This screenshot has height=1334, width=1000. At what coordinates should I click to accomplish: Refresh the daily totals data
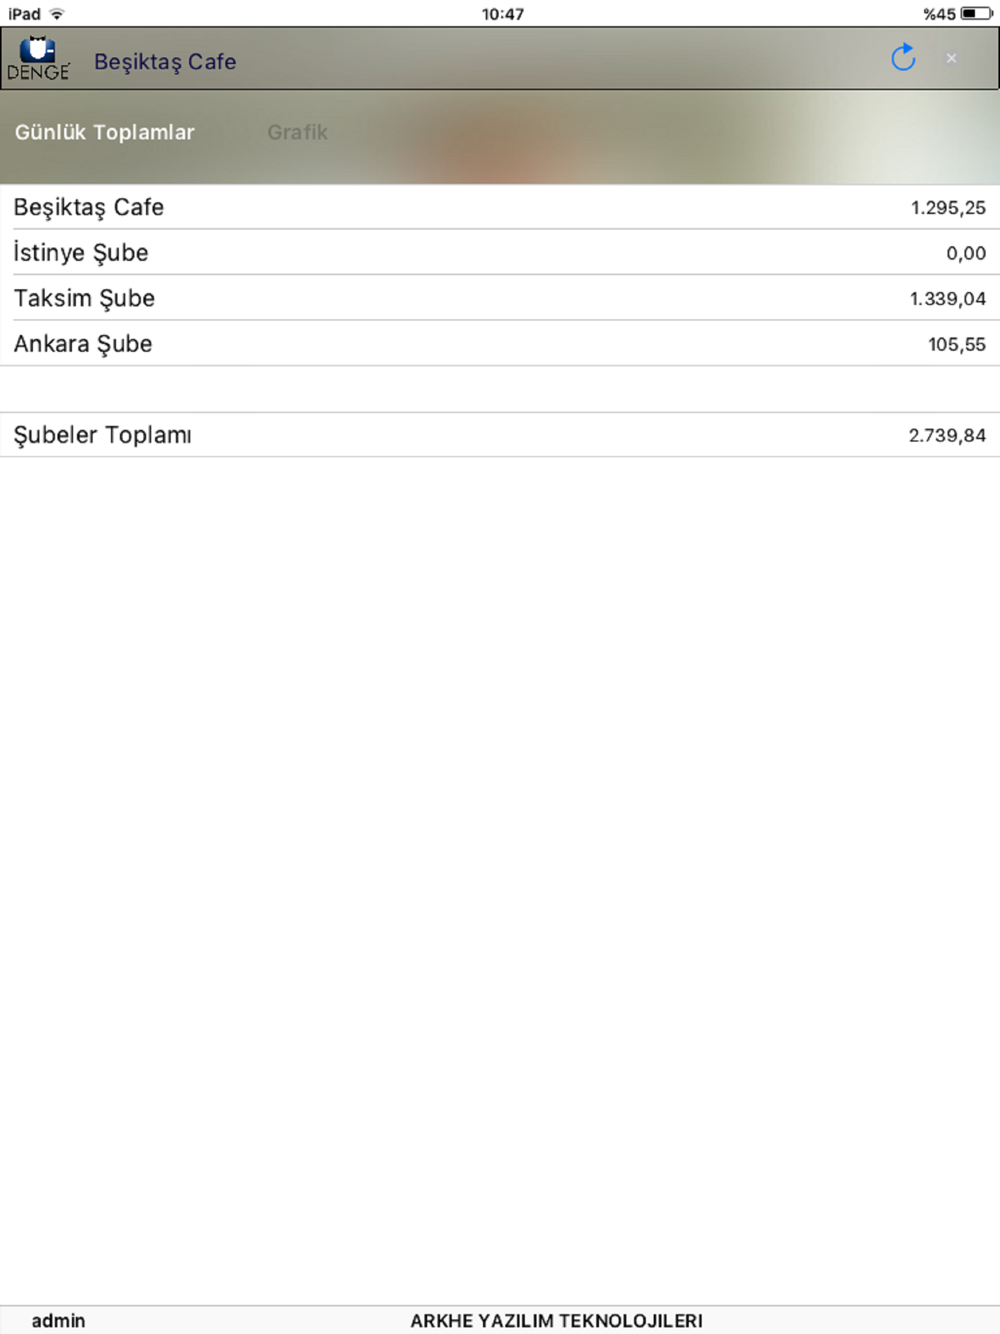(903, 58)
